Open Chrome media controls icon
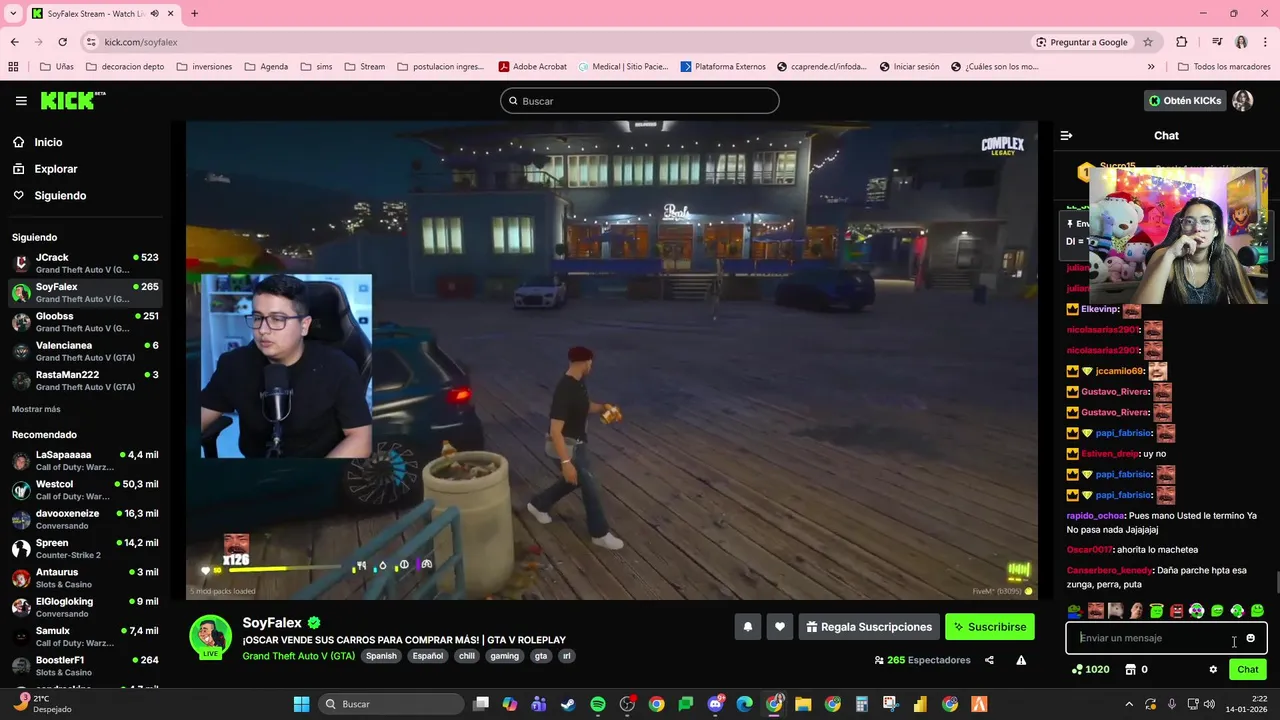The height and width of the screenshot is (720, 1280). 1217,42
